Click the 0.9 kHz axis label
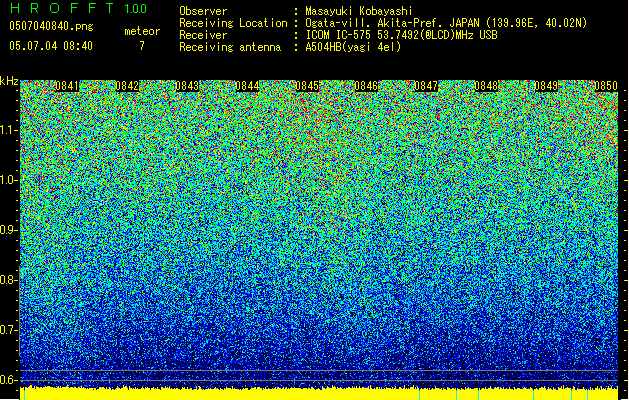 pyautogui.click(x=9, y=230)
